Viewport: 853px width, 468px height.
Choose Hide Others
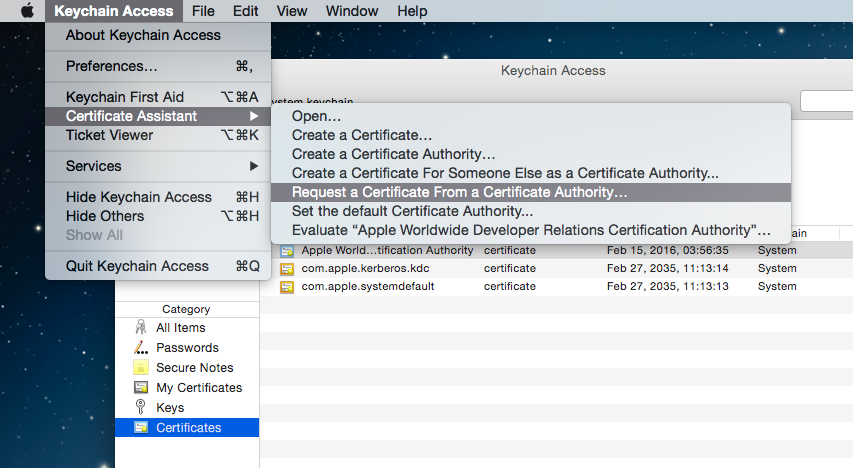(x=158, y=216)
